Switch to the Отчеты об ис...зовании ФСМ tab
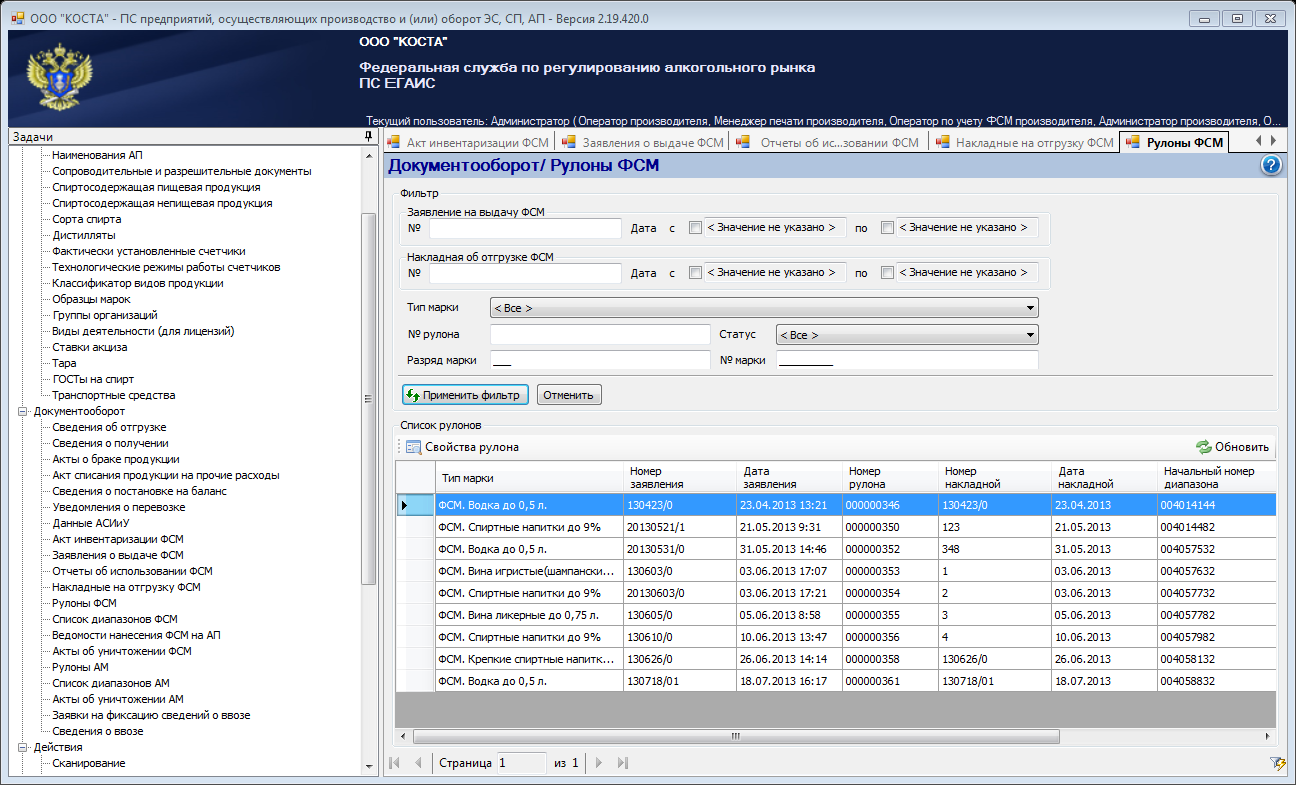The width and height of the screenshot is (1296, 785). click(829, 143)
